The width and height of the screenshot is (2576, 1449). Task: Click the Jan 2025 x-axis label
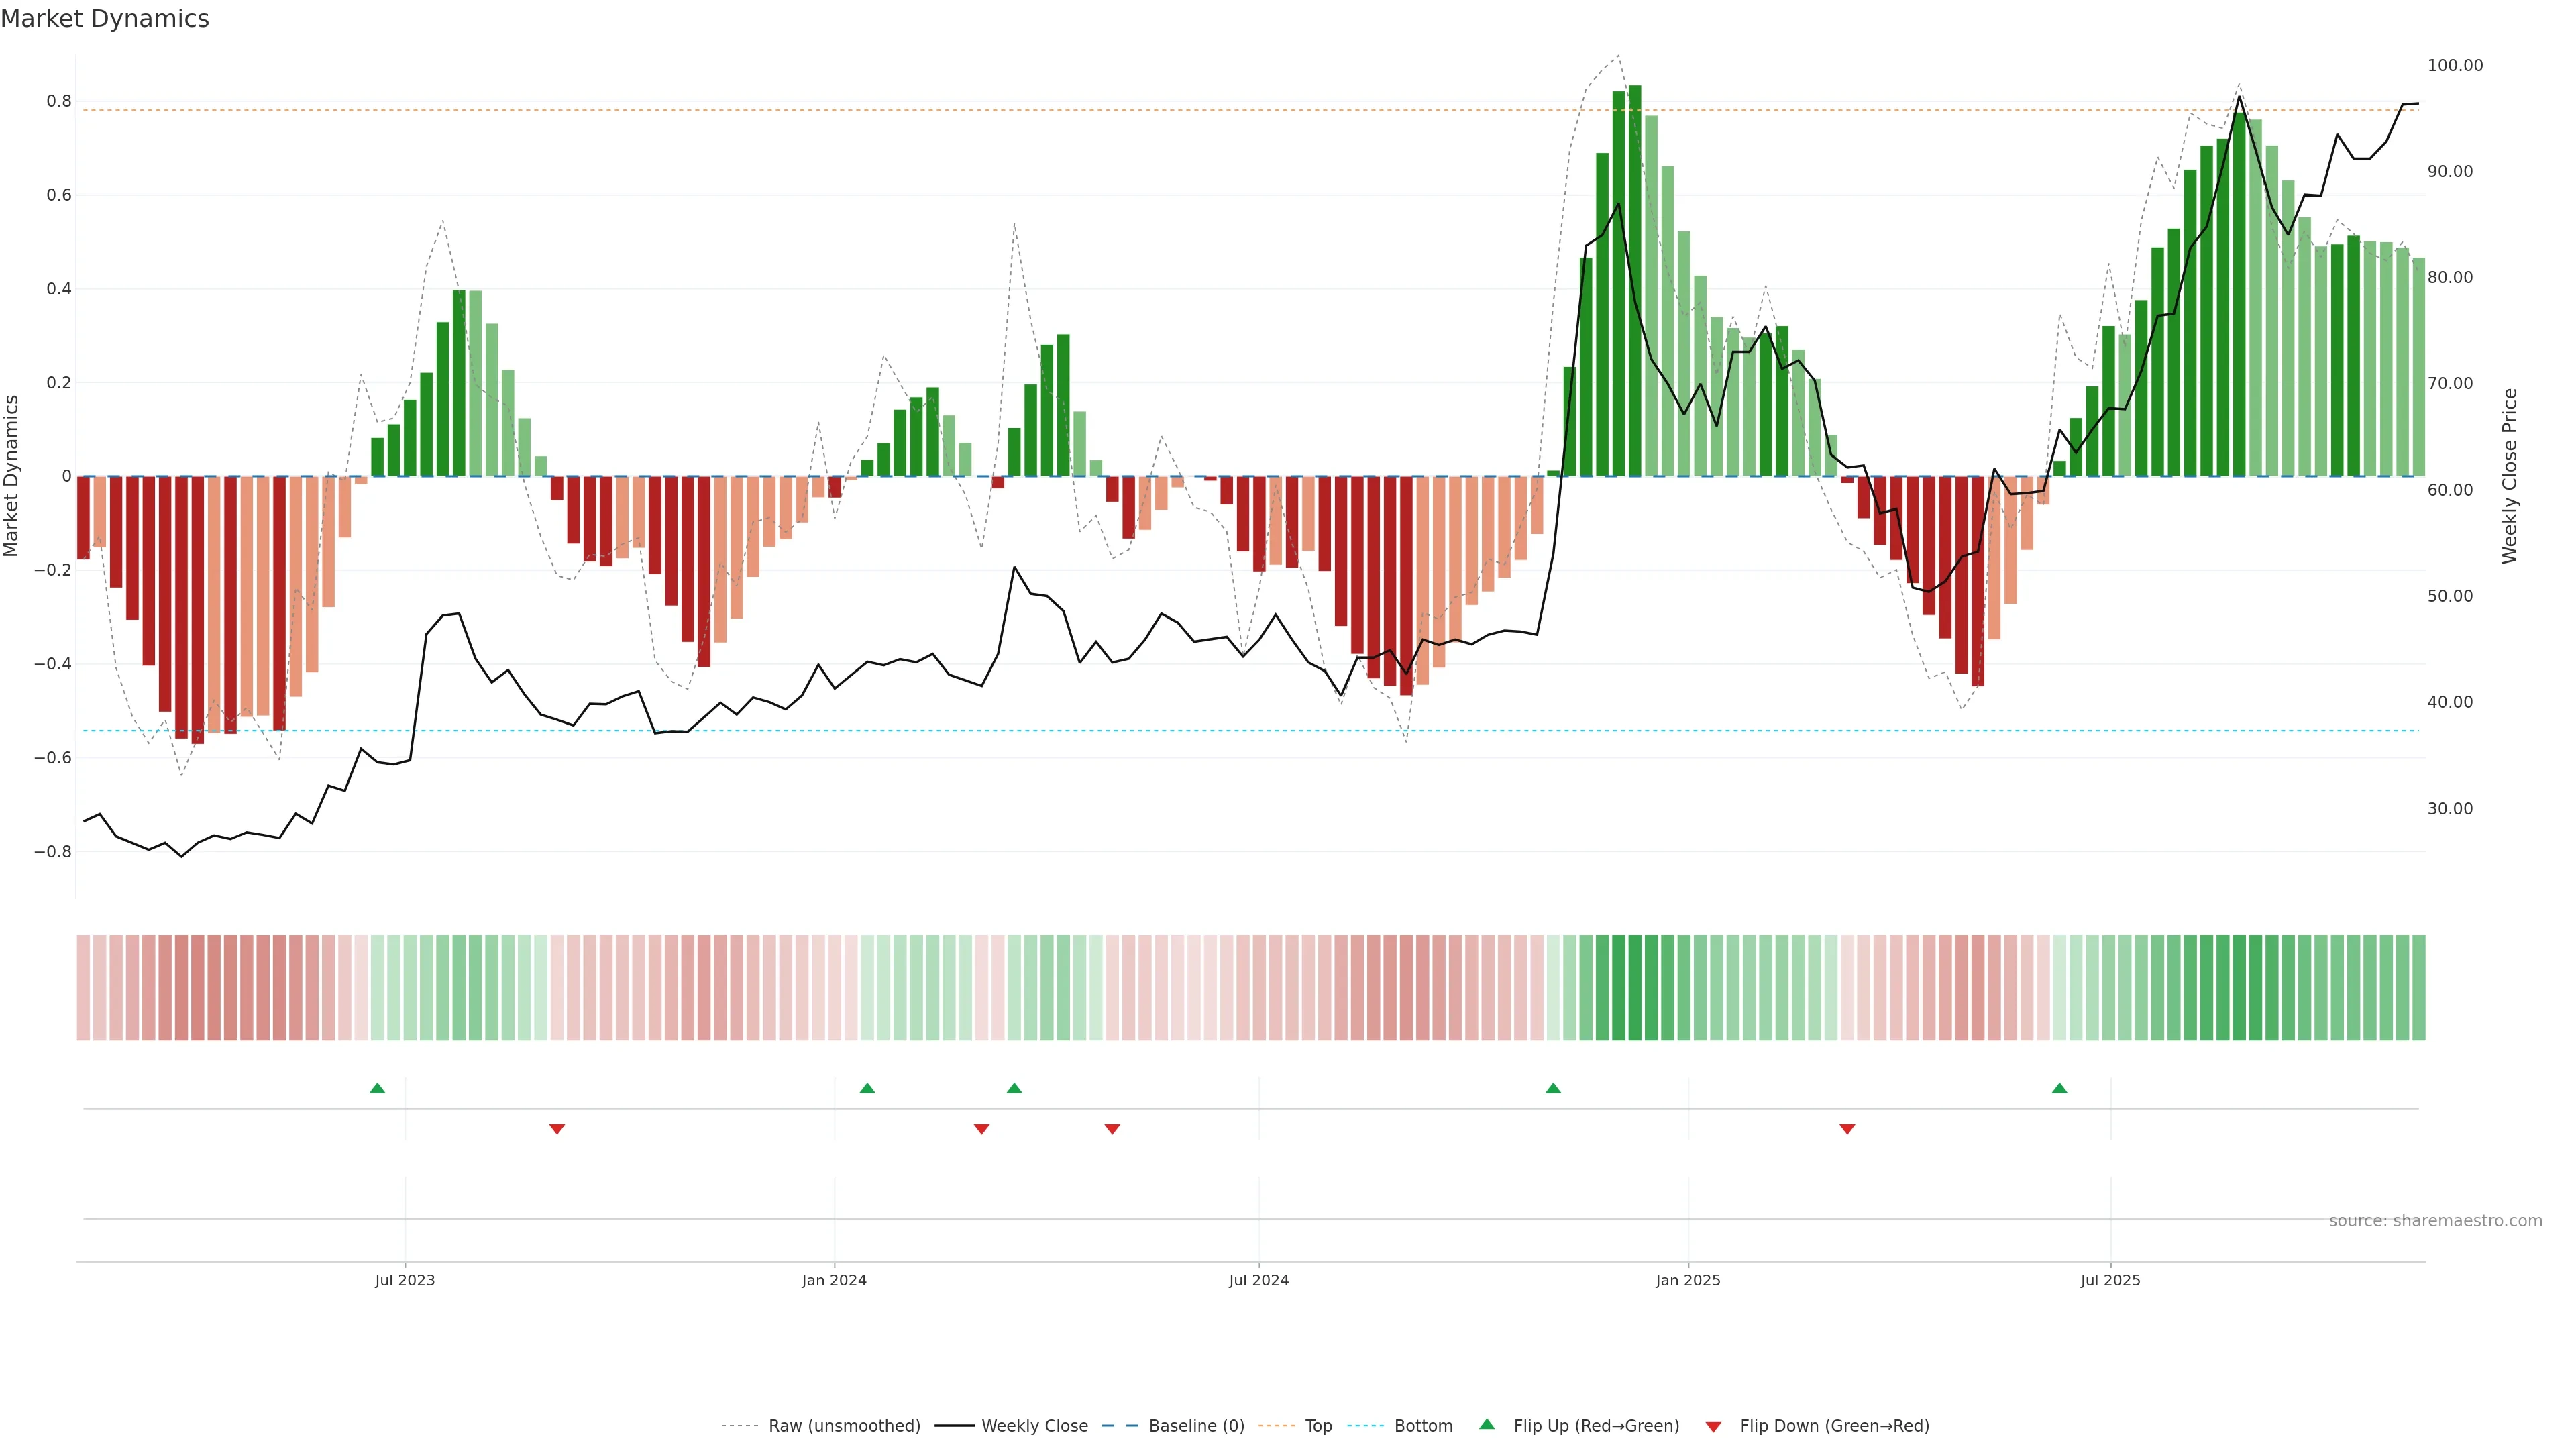point(1688,1280)
